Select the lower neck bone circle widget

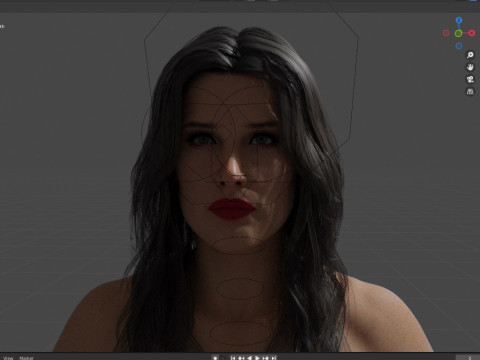[x=240, y=333]
